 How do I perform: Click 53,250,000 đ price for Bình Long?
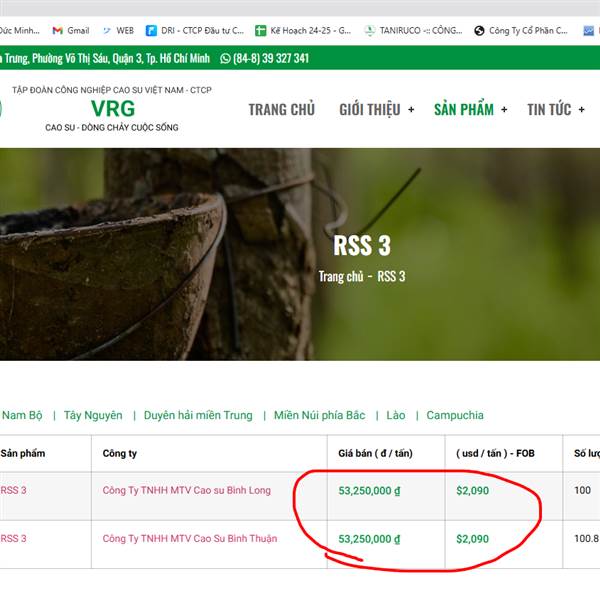click(x=369, y=491)
